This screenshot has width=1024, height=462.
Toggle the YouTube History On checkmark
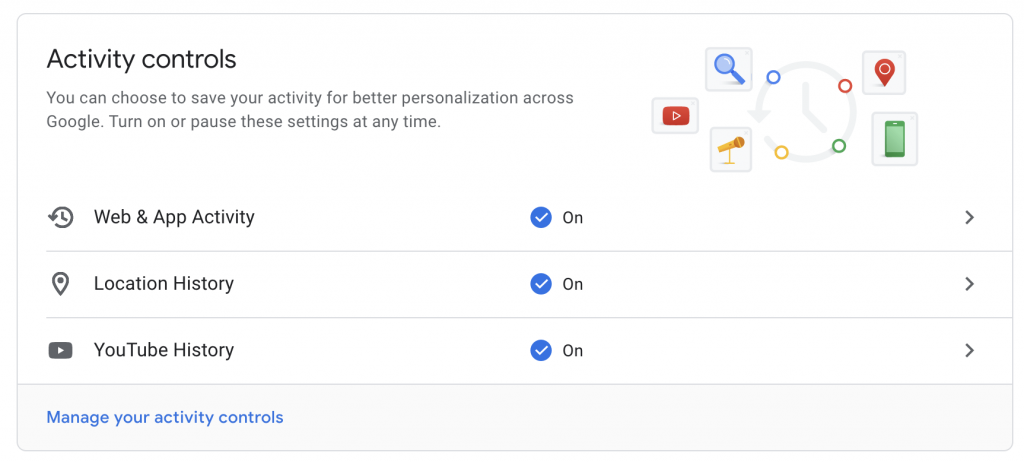541,351
